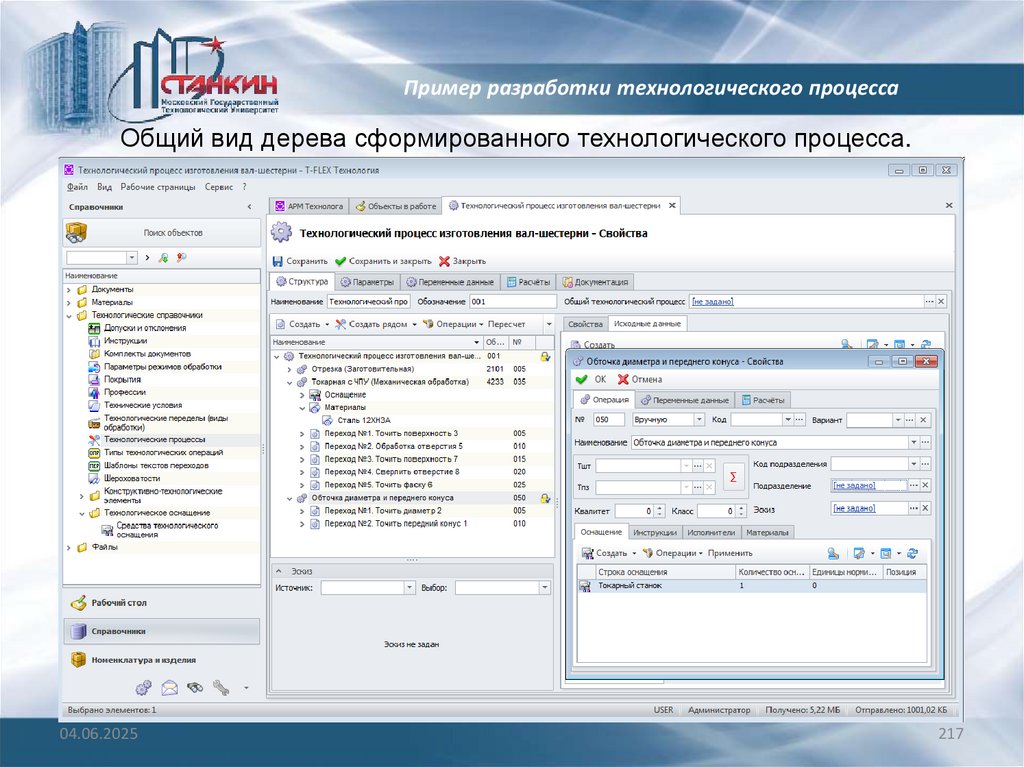
Task: Expand the Документы folder
Action: click(69, 289)
